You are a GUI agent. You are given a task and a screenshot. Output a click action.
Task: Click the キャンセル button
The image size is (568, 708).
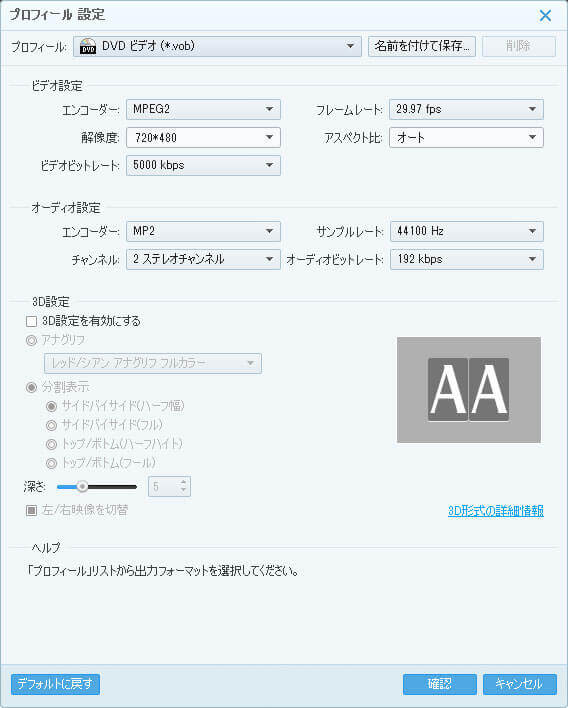click(x=520, y=684)
